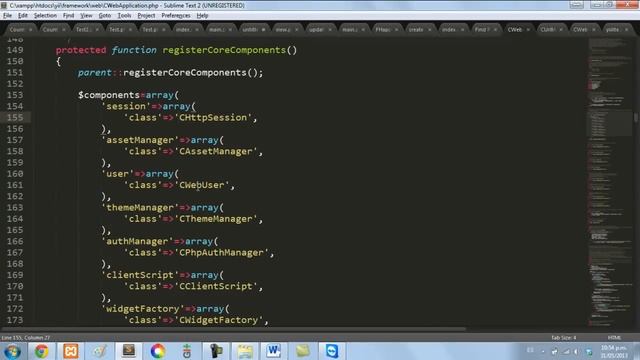Screen dimensions: 640x360
Task: Open the HTML syntax selector in status bar
Action: 614,338
